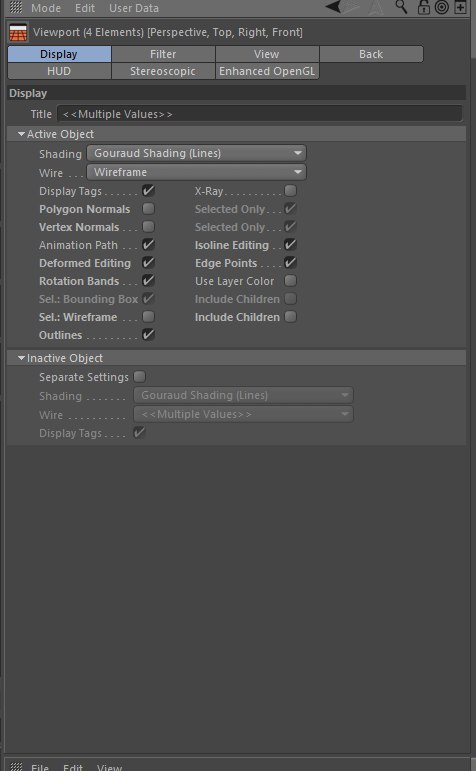Open the Edit menu at top
The image size is (476, 771).
point(85,8)
